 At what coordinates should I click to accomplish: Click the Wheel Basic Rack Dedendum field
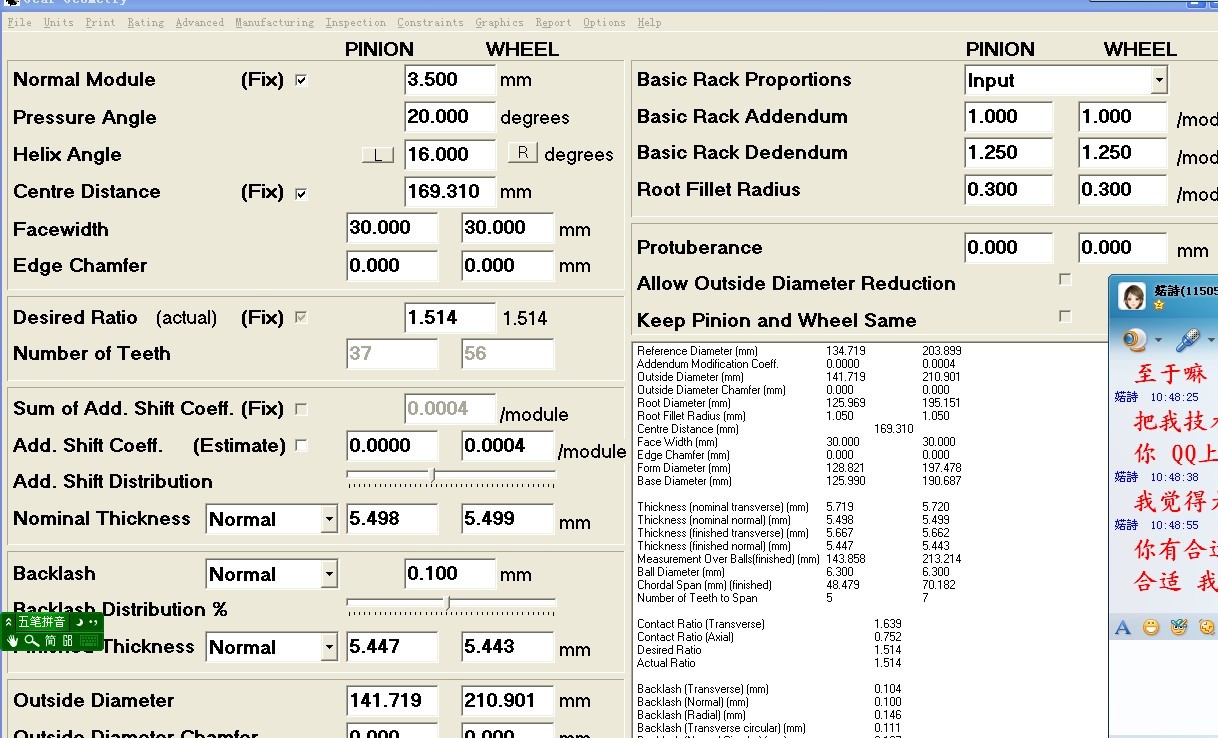click(x=1123, y=153)
